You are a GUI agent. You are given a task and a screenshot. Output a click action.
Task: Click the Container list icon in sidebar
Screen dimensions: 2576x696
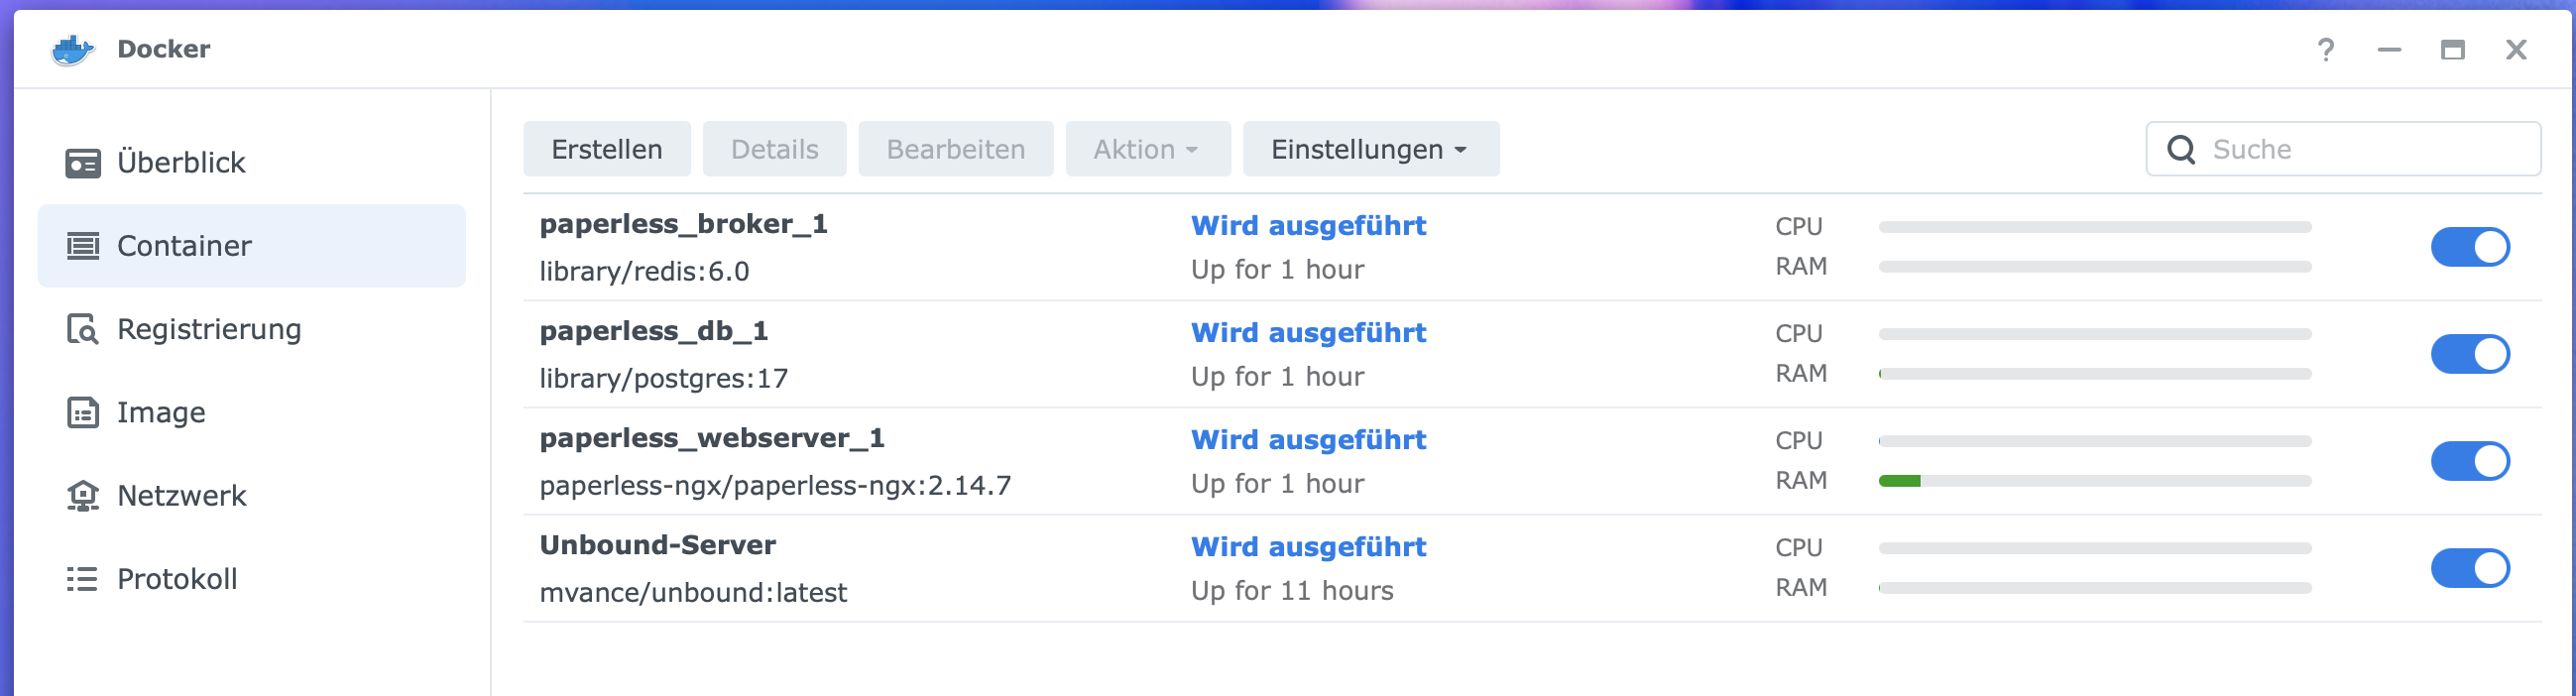coord(82,246)
